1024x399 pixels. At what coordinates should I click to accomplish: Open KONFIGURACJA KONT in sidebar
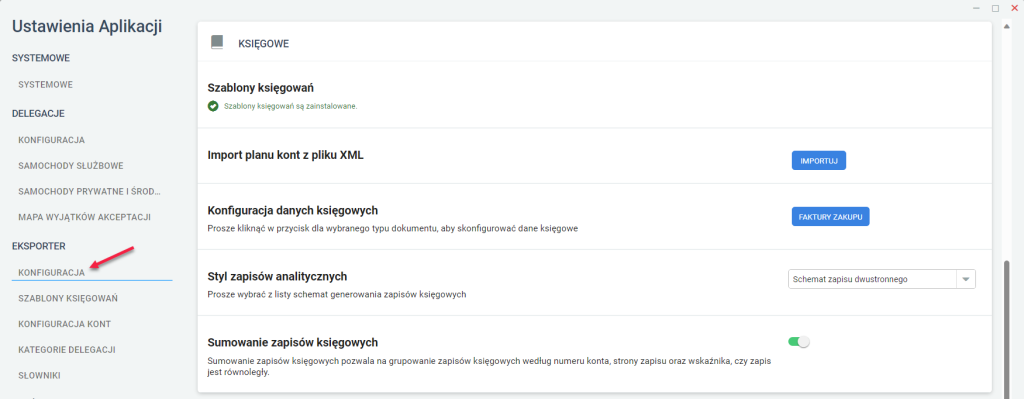click(65, 324)
